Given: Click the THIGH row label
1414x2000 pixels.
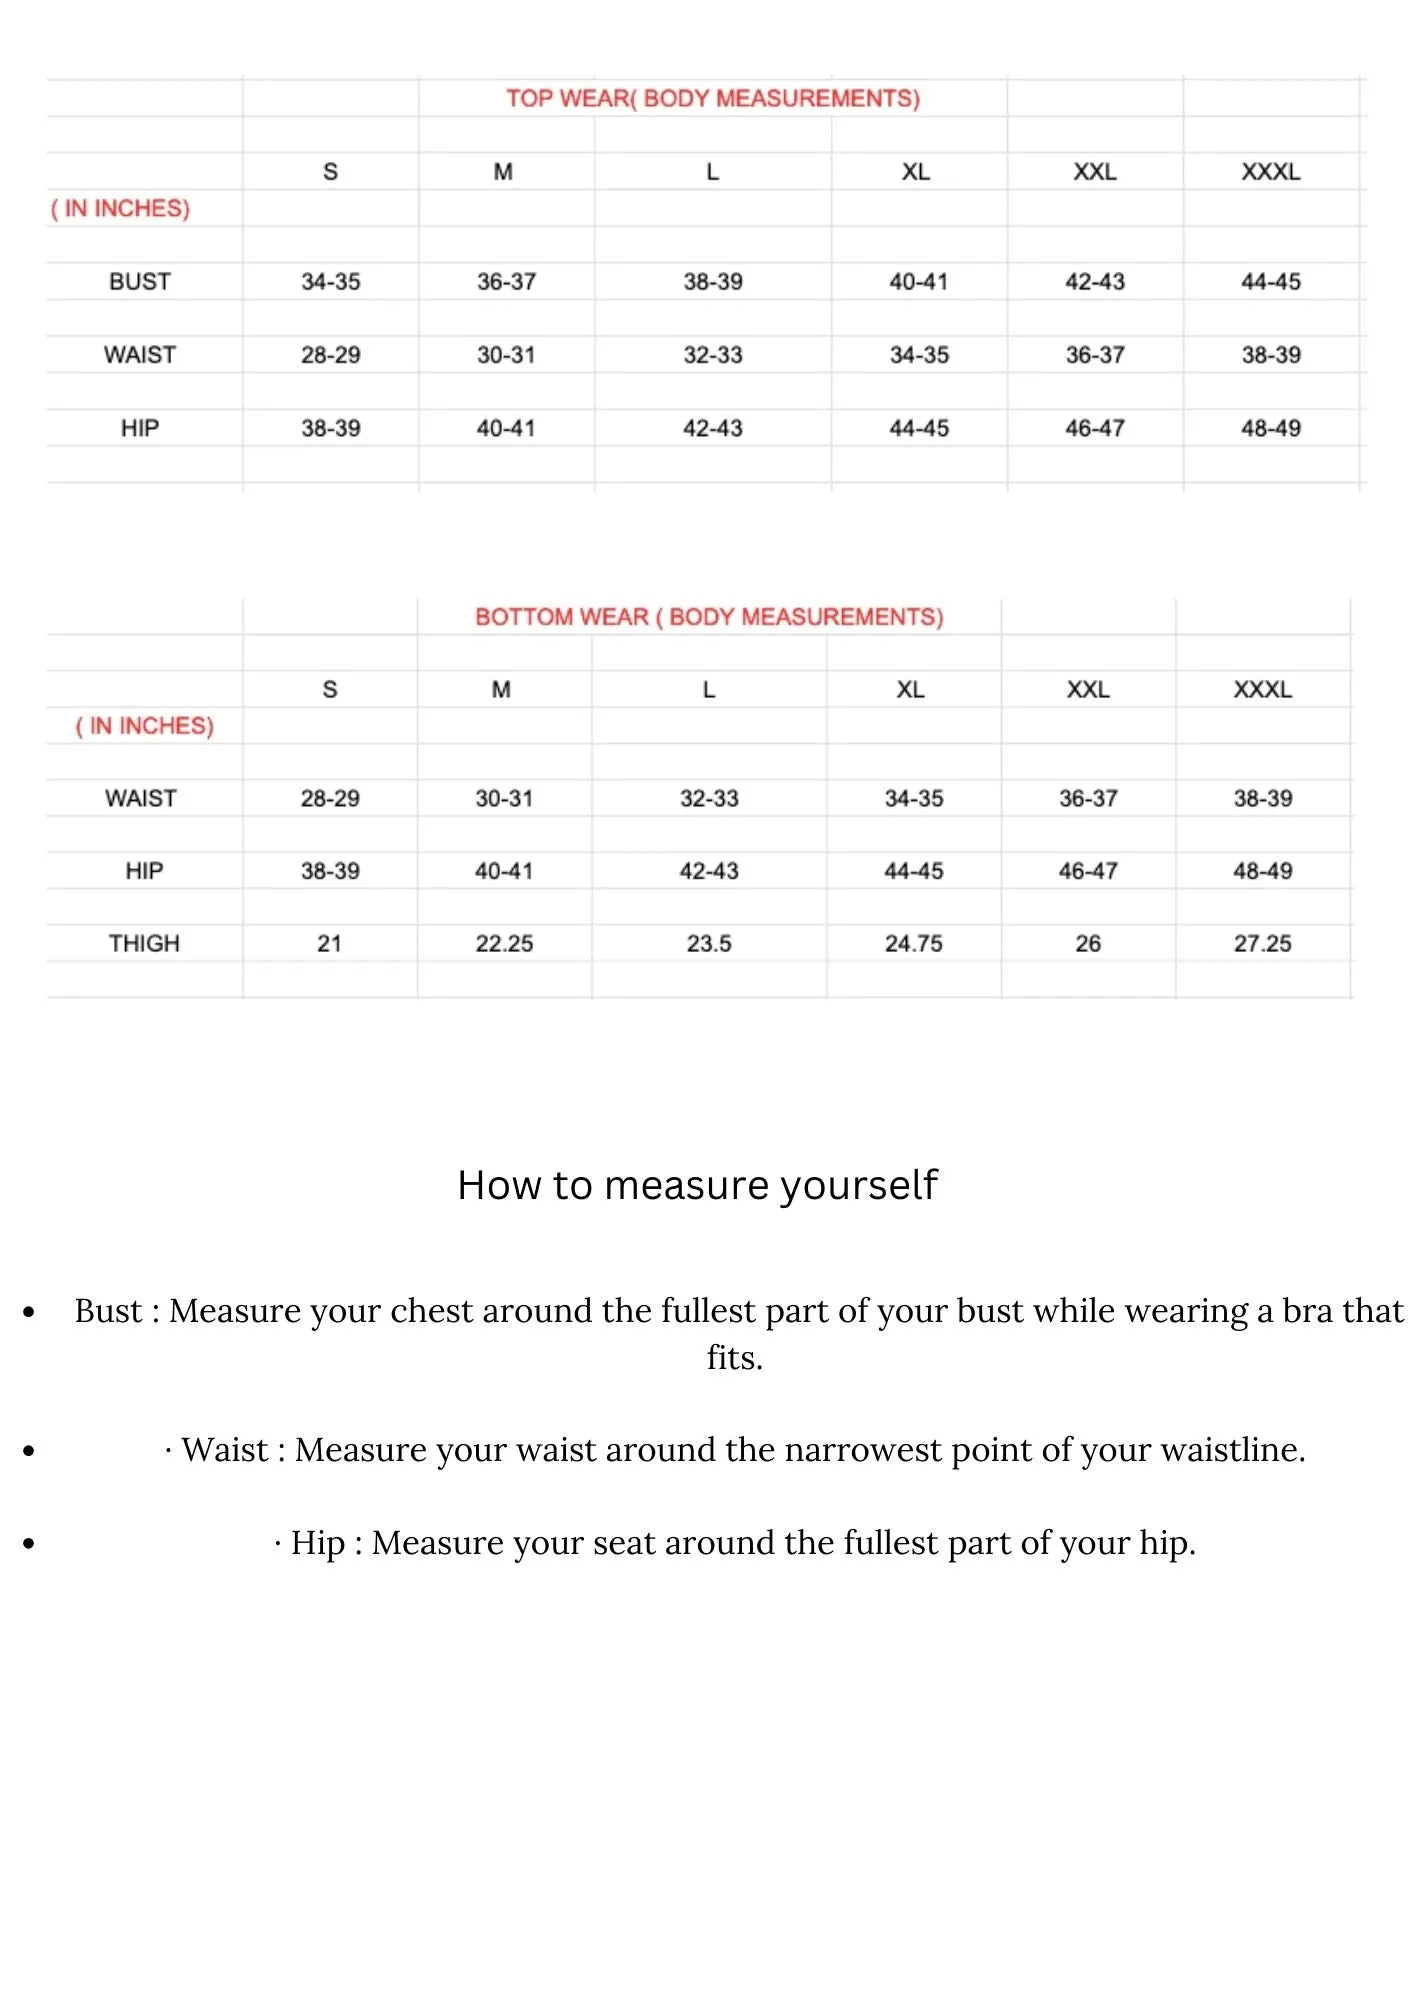Looking at the screenshot, I should 144,943.
